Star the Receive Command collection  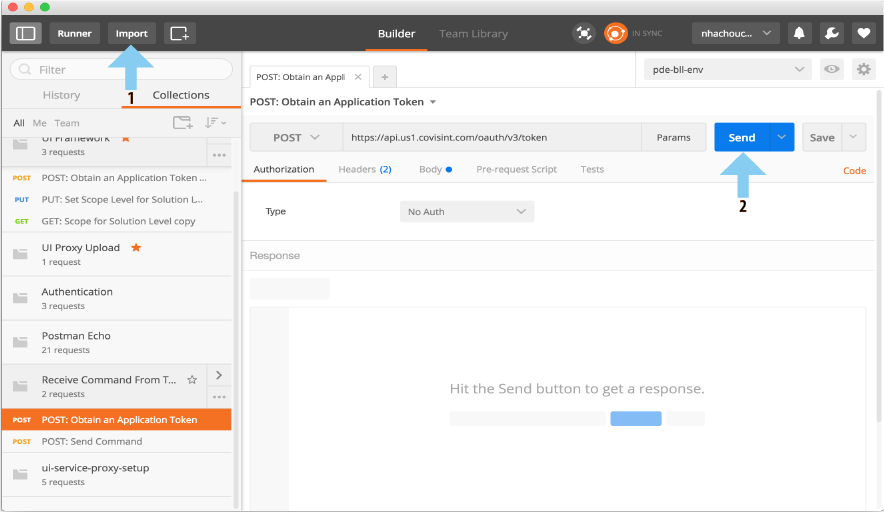click(192, 379)
